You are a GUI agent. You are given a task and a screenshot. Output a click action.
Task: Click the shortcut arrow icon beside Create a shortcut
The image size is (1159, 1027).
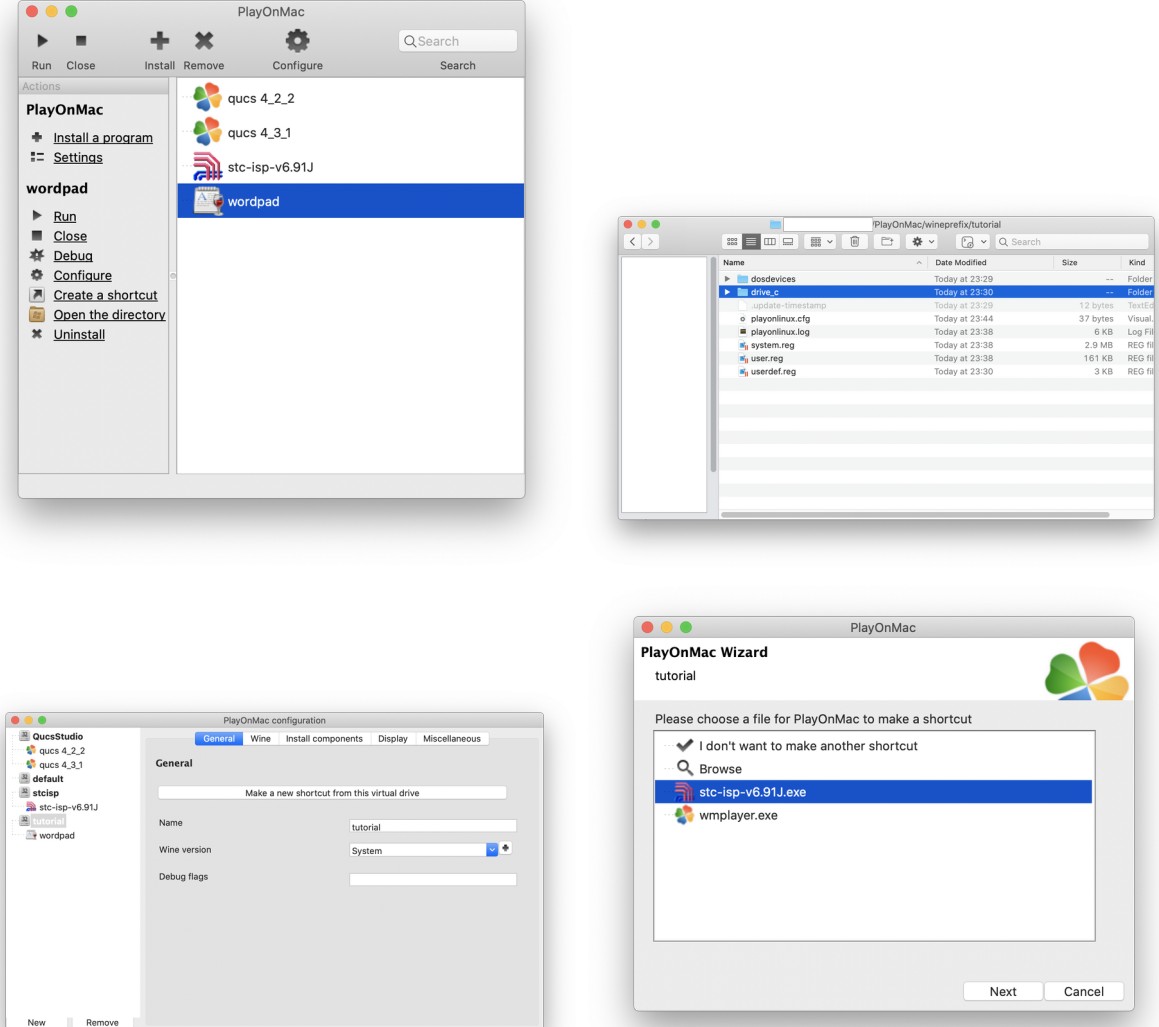(x=37, y=295)
